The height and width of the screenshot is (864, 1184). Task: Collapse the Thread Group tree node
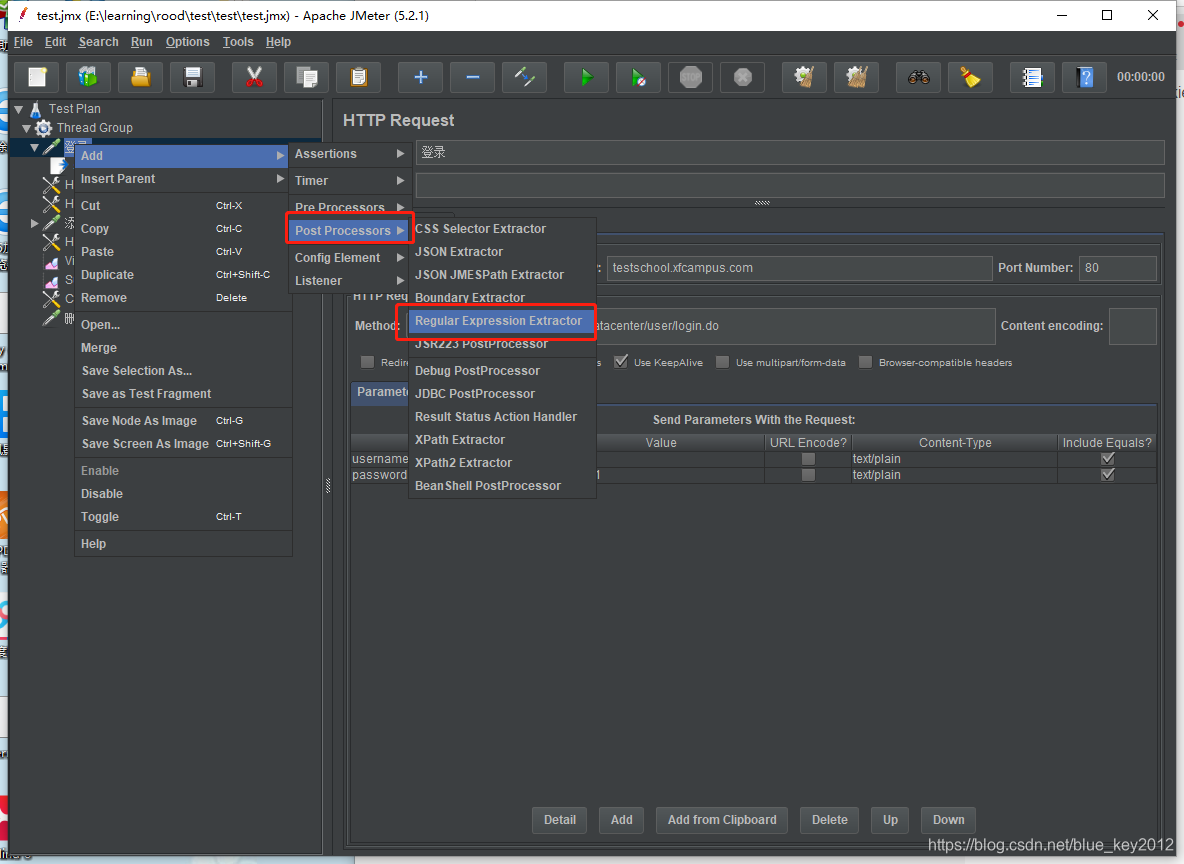[x=26, y=128]
